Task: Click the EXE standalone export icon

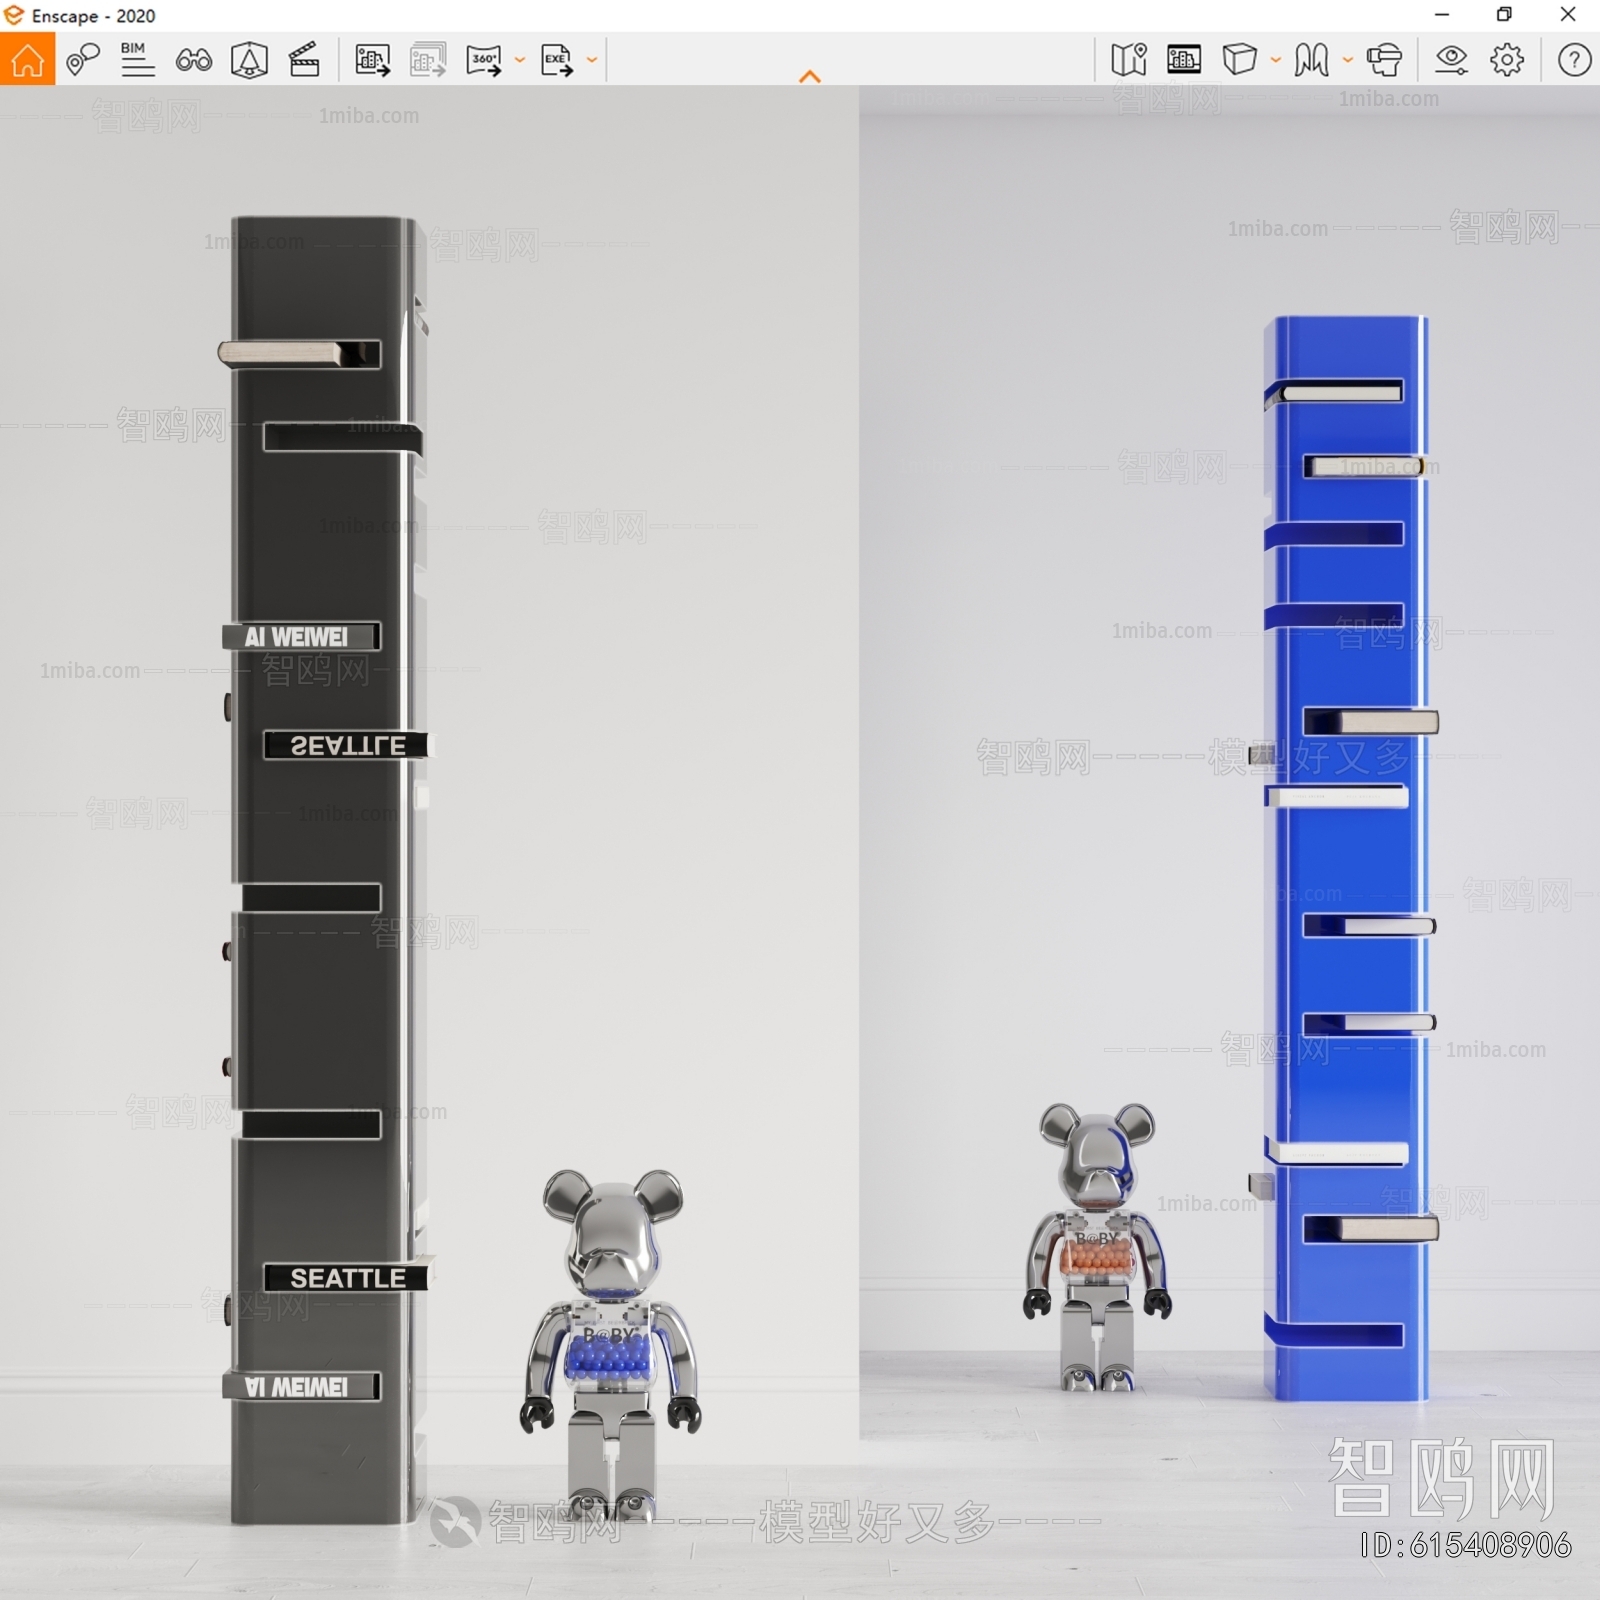Action: [557, 60]
